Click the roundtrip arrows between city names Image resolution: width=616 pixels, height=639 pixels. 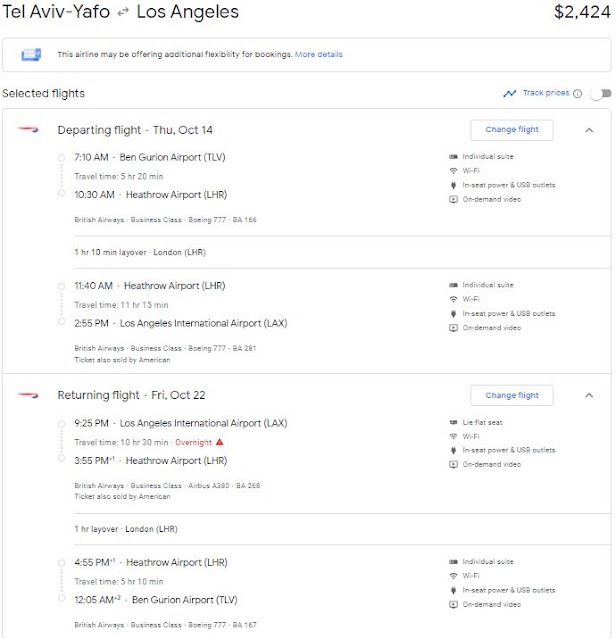123,13
